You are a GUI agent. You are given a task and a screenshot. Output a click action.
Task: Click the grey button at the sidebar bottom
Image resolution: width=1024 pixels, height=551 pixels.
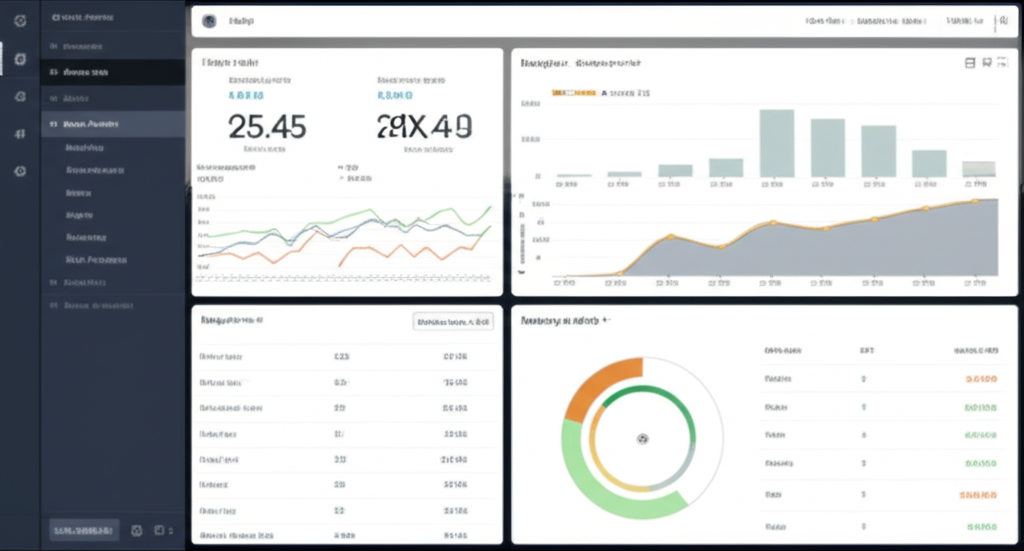84,530
